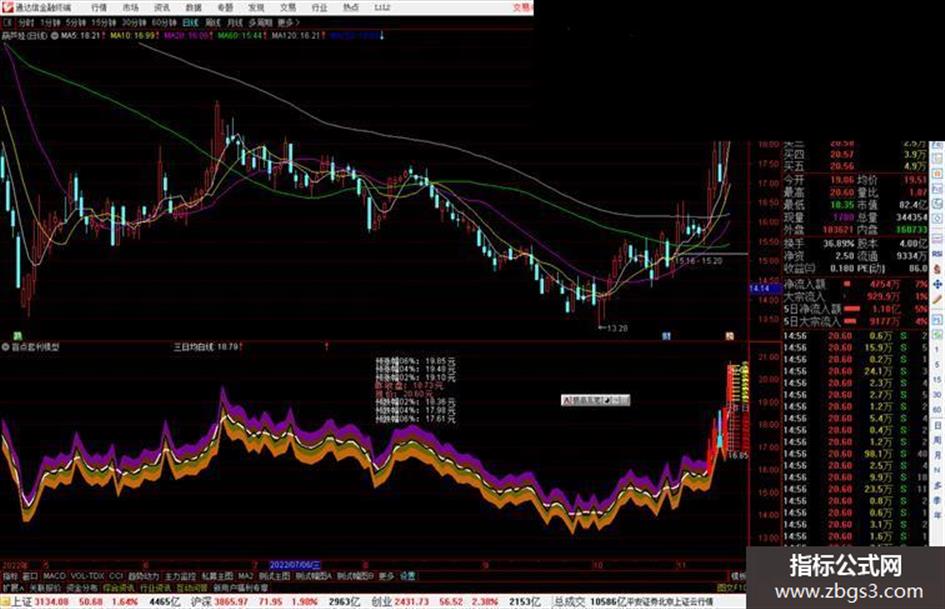Image resolution: width=945 pixels, height=609 pixels.
Task: Select the pencil draw tool in right sidebar
Action: (937, 299)
